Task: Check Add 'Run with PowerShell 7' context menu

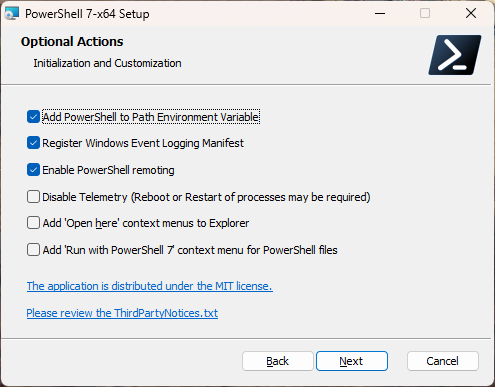Action: [33, 250]
